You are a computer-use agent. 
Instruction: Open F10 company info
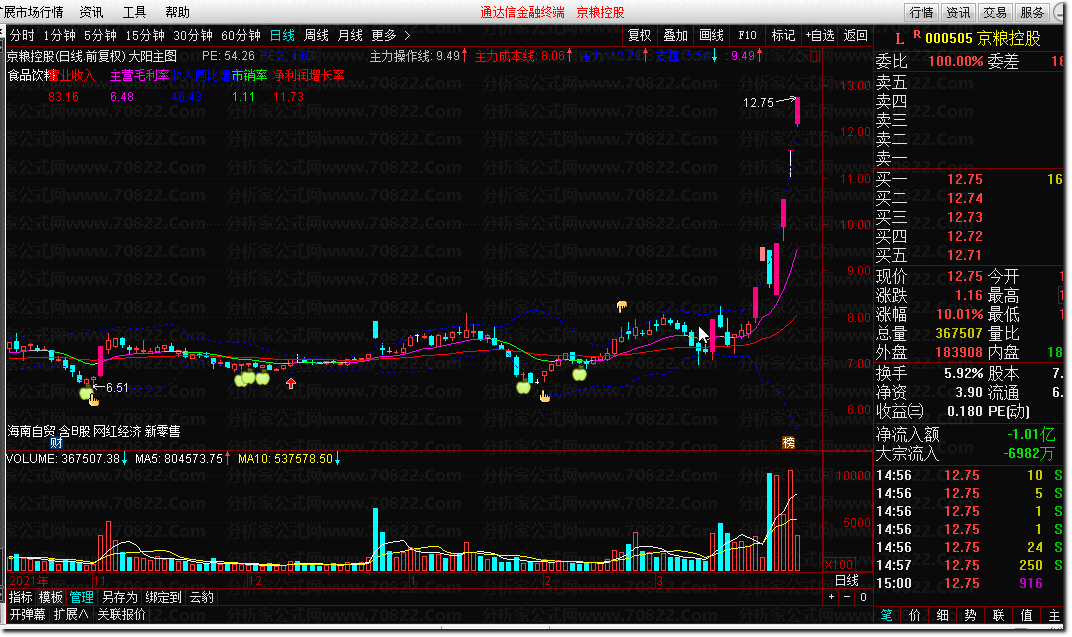tap(747, 36)
